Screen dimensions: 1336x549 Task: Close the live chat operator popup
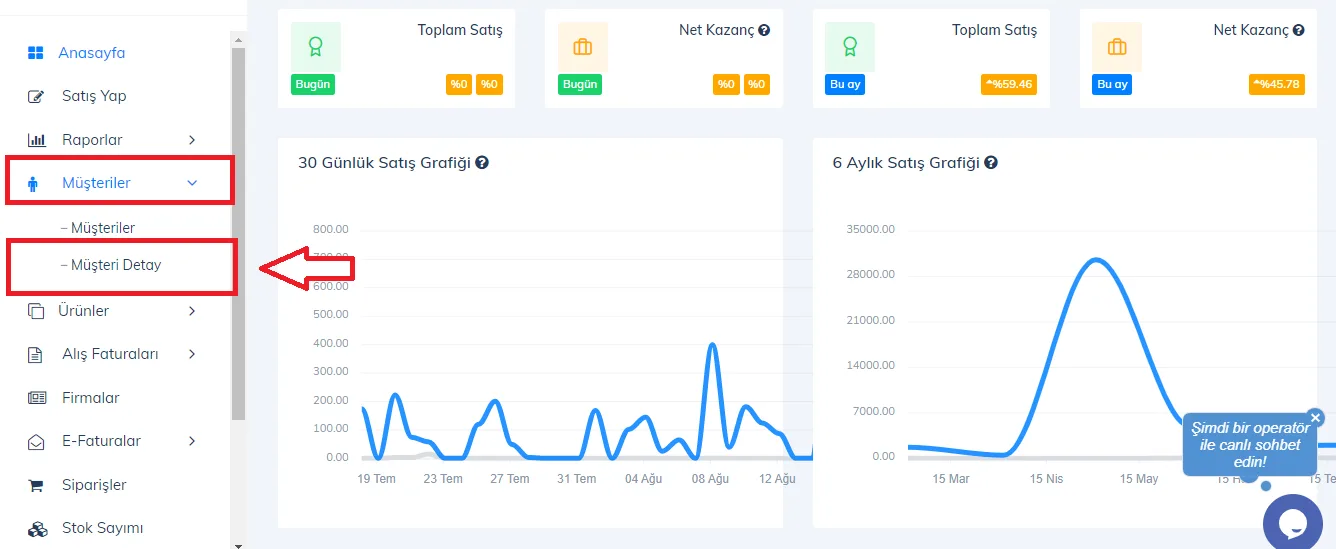(x=1315, y=418)
